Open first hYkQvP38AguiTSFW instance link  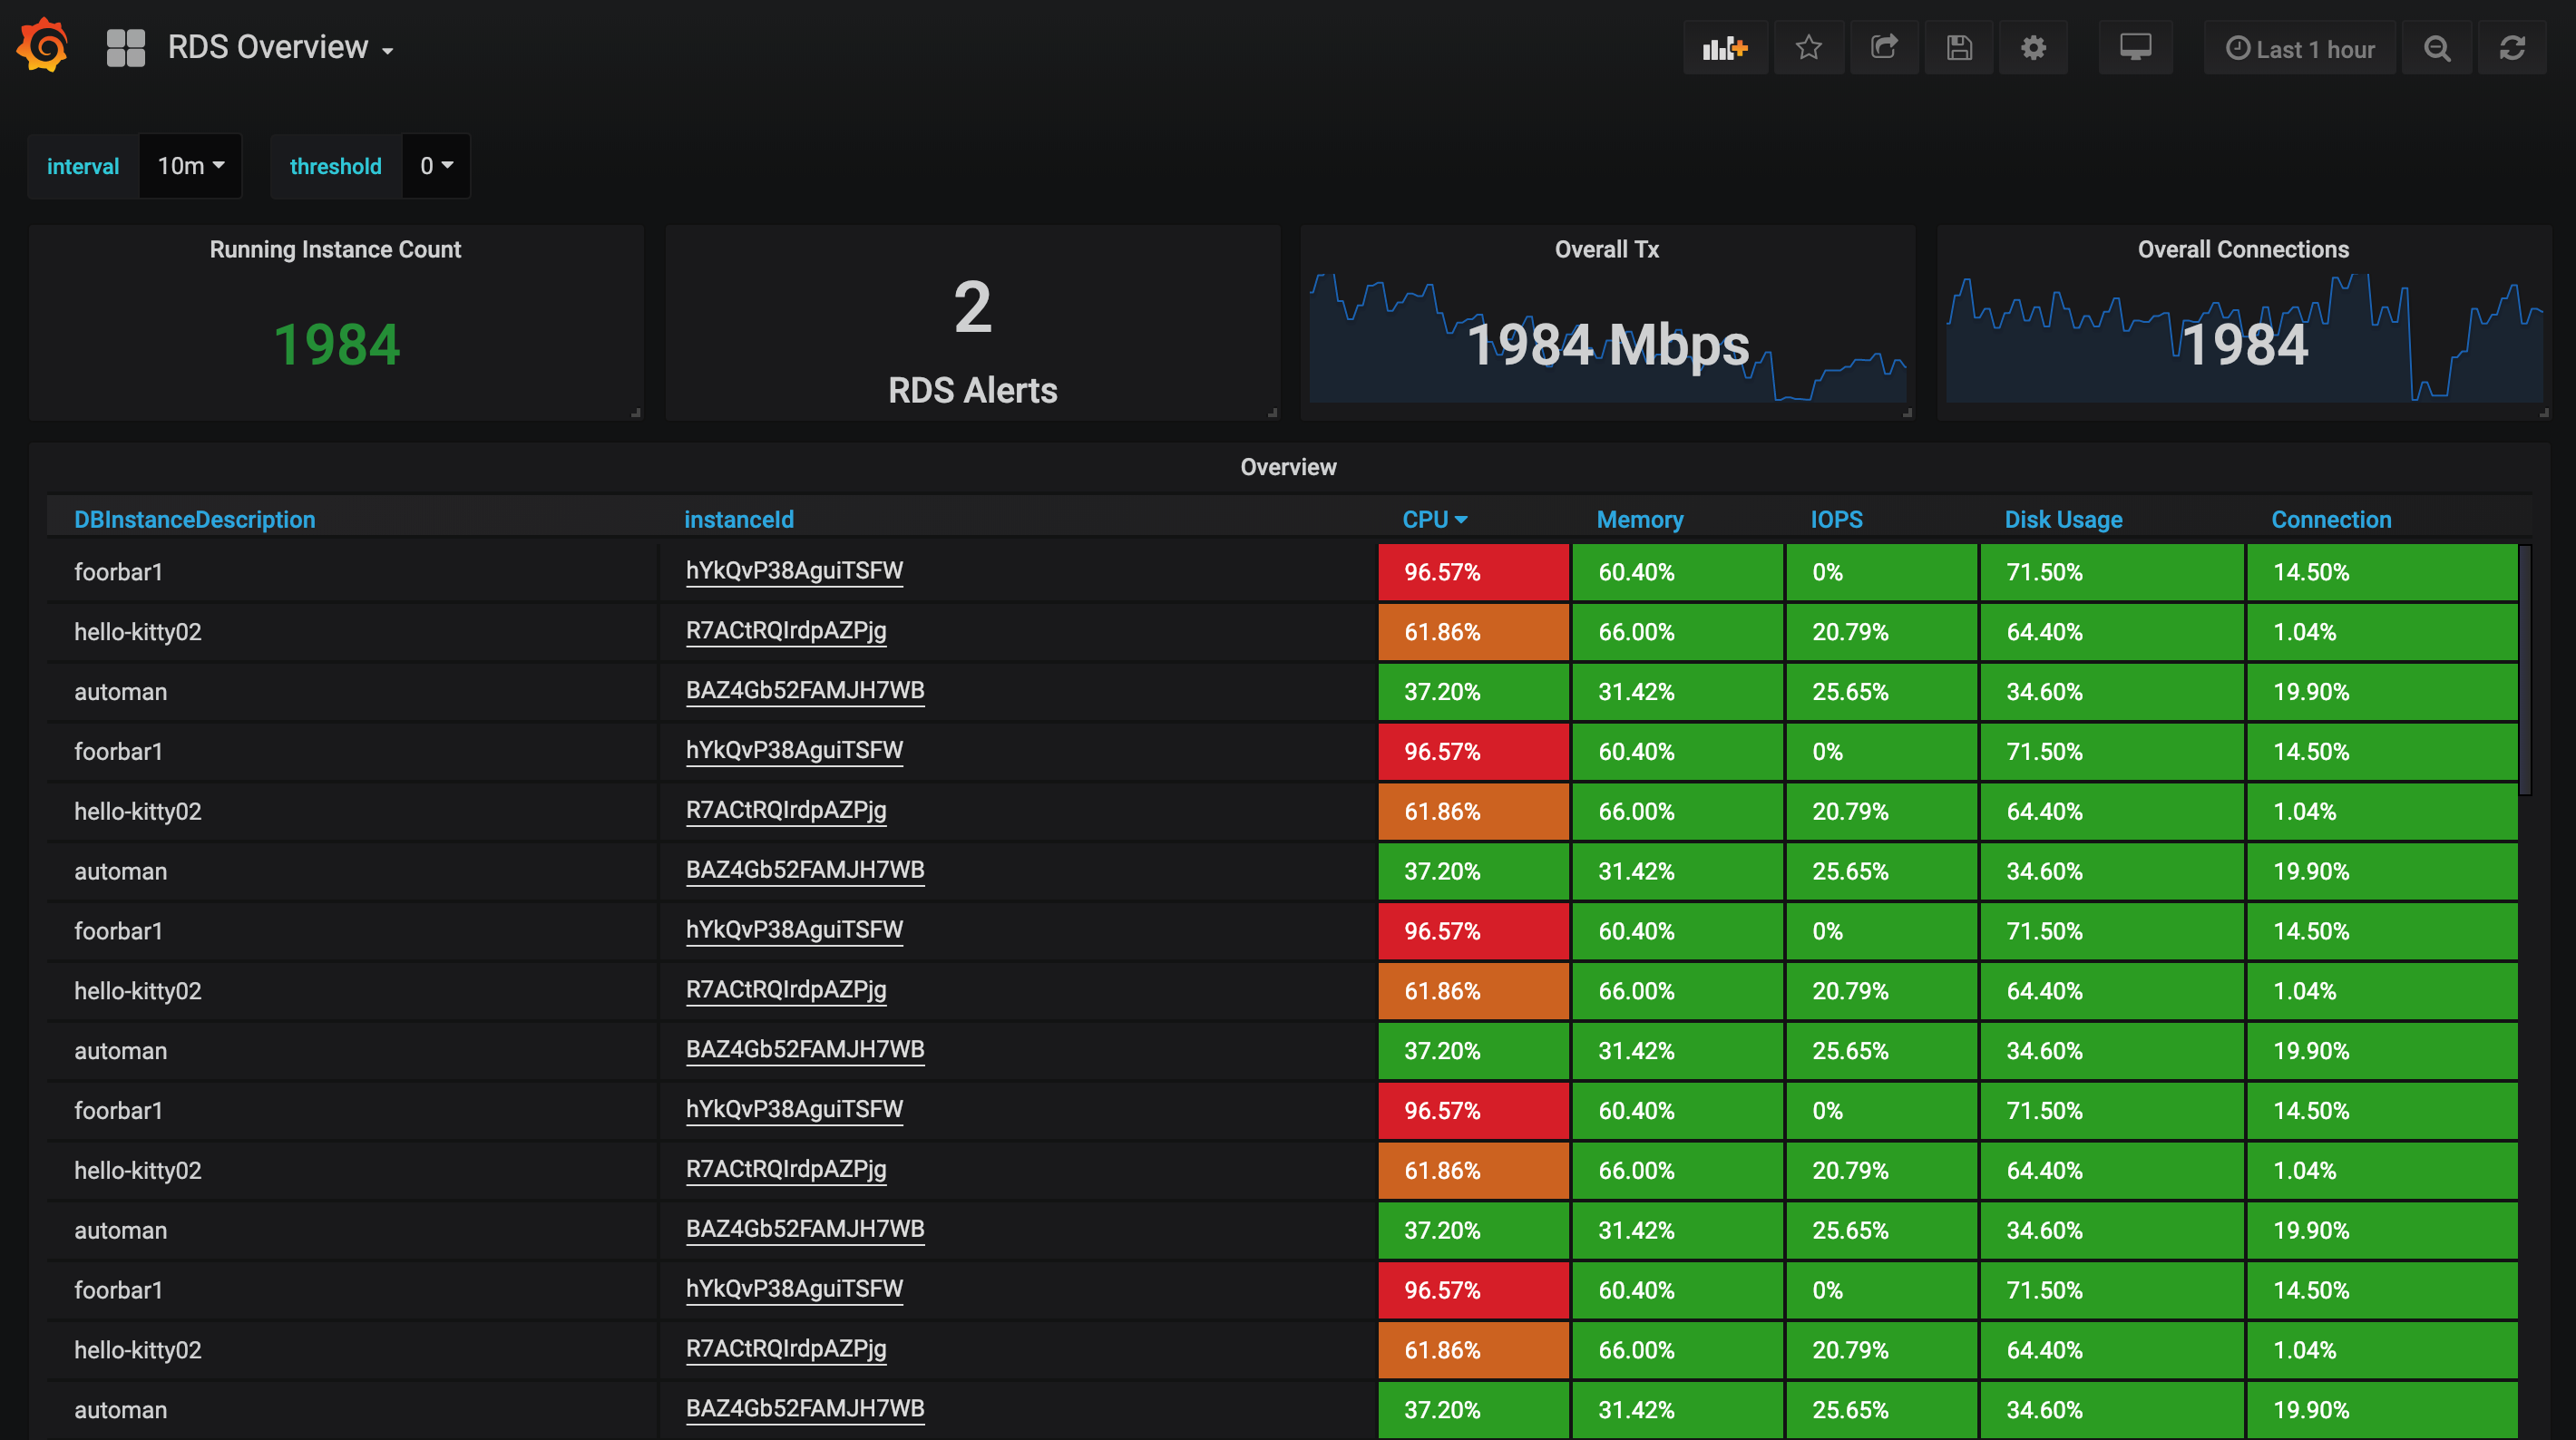[794, 570]
